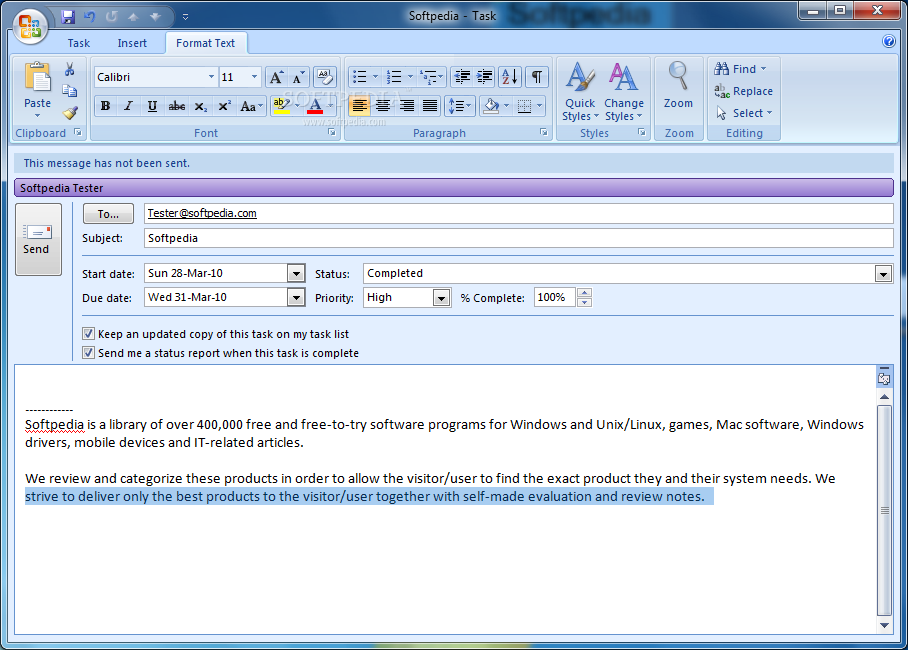Switch to the Insert ribbon tab
Image resolution: width=908 pixels, height=650 pixels.
[132, 43]
